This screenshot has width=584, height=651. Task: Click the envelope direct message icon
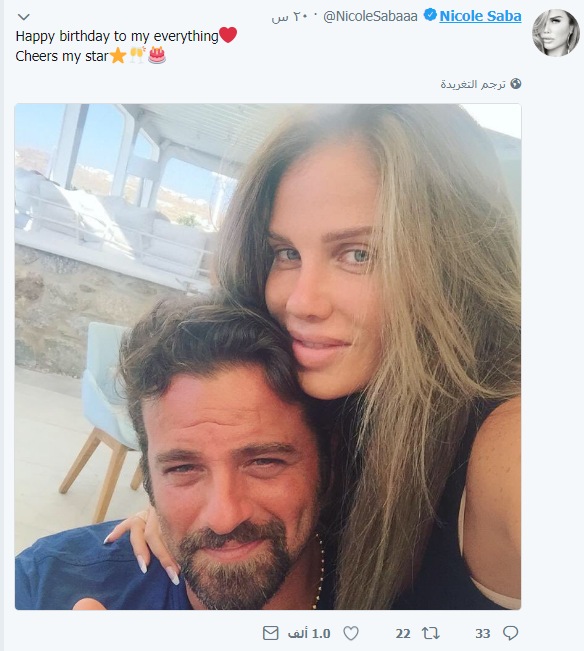(x=271, y=633)
